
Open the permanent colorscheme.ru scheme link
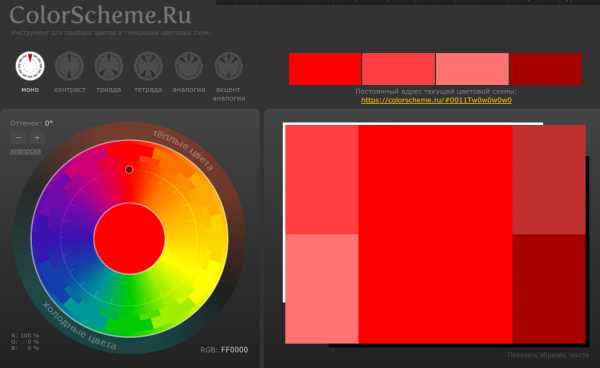(x=436, y=100)
